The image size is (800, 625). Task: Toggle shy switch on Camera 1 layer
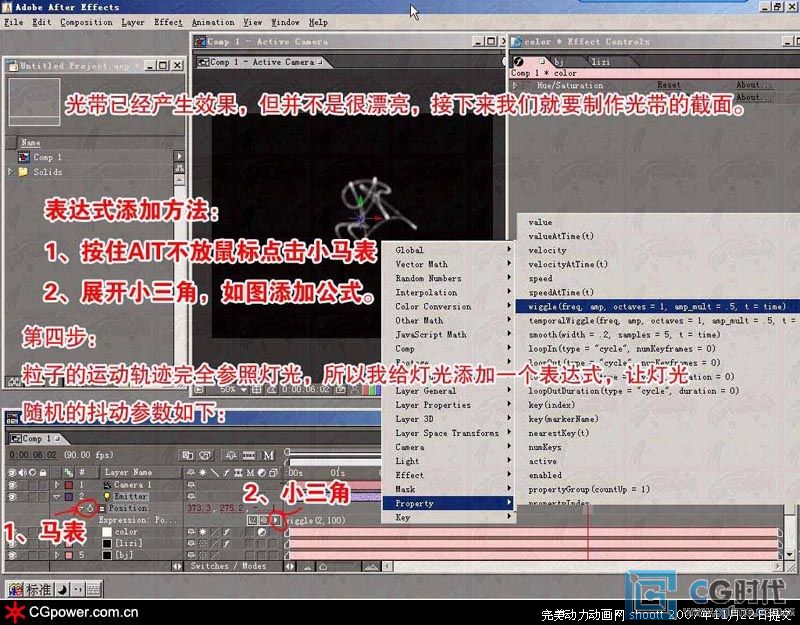tap(191, 485)
